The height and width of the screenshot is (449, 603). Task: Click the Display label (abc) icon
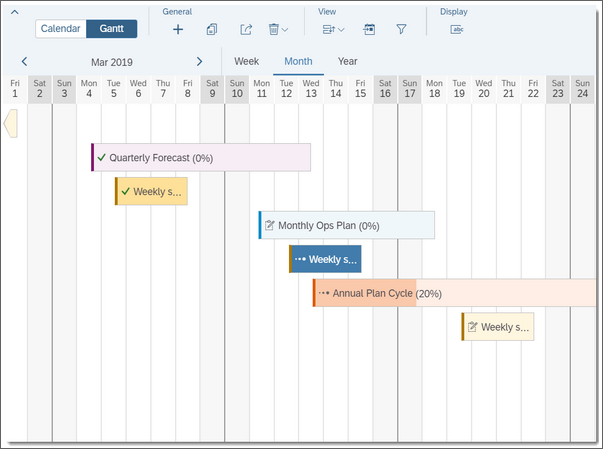(x=457, y=30)
